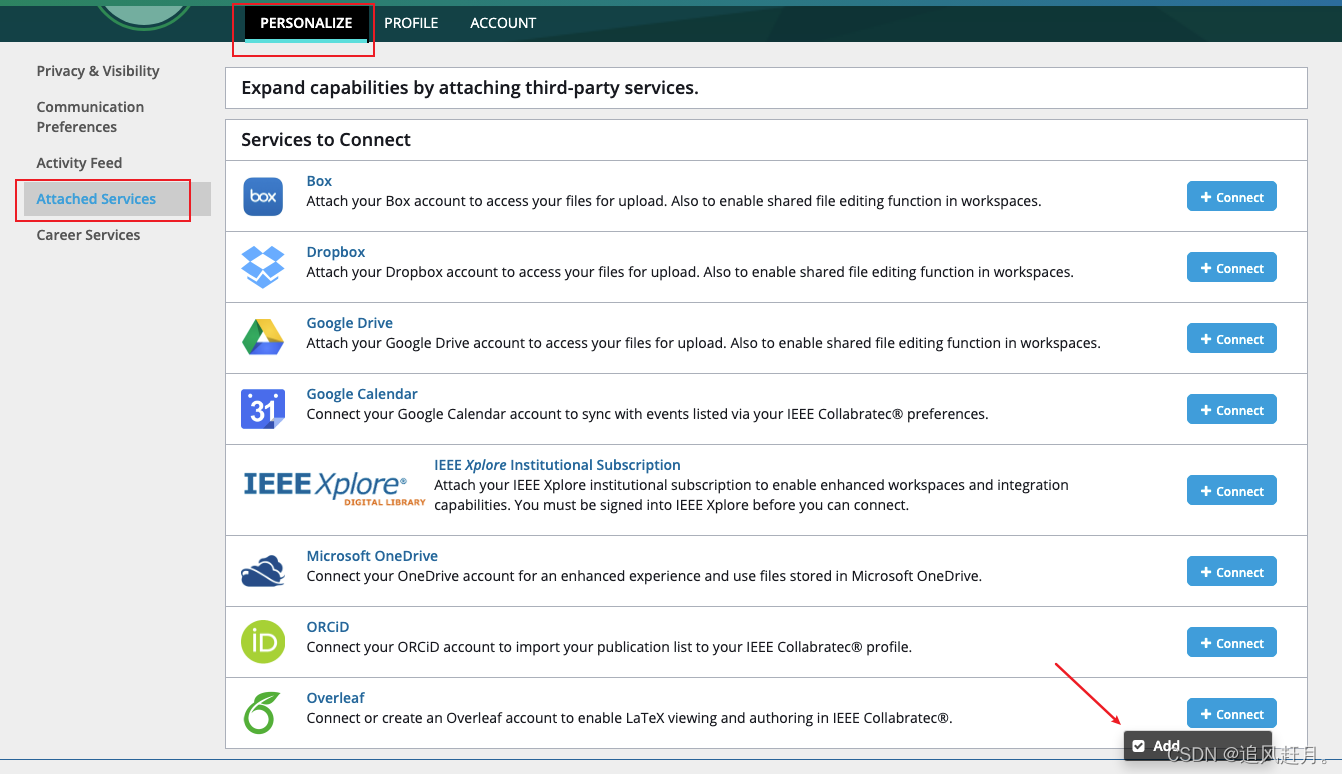This screenshot has width=1342, height=774.
Task: Click the Google Calendar icon
Action: click(262, 409)
